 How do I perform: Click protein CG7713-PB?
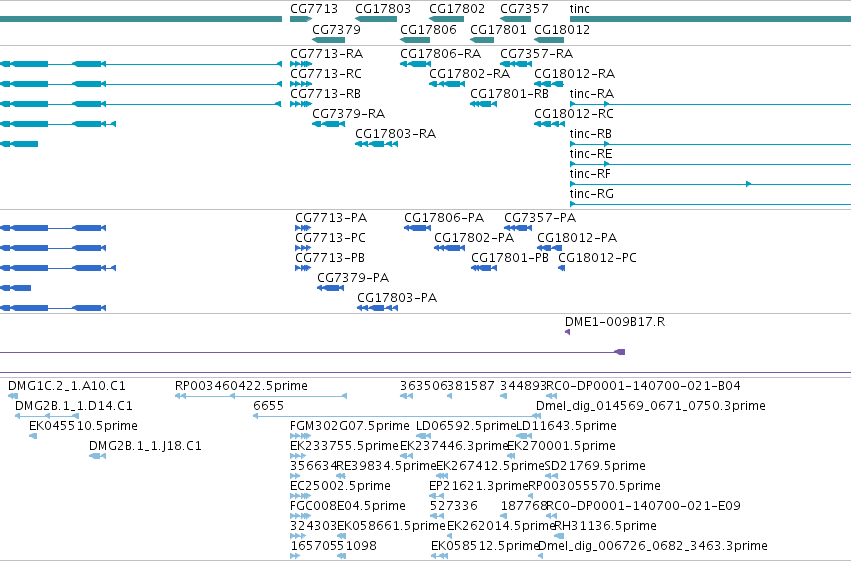click(x=330, y=258)
